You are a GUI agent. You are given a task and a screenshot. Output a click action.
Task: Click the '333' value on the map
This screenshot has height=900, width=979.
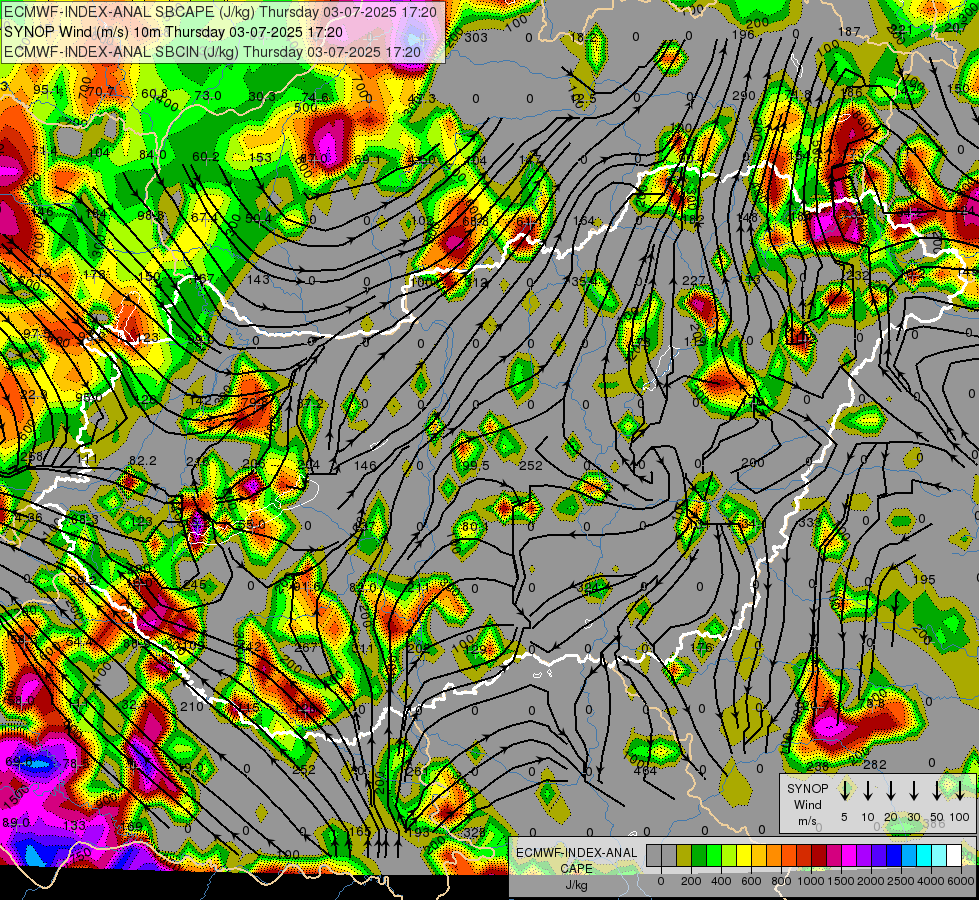click(810, 522)
